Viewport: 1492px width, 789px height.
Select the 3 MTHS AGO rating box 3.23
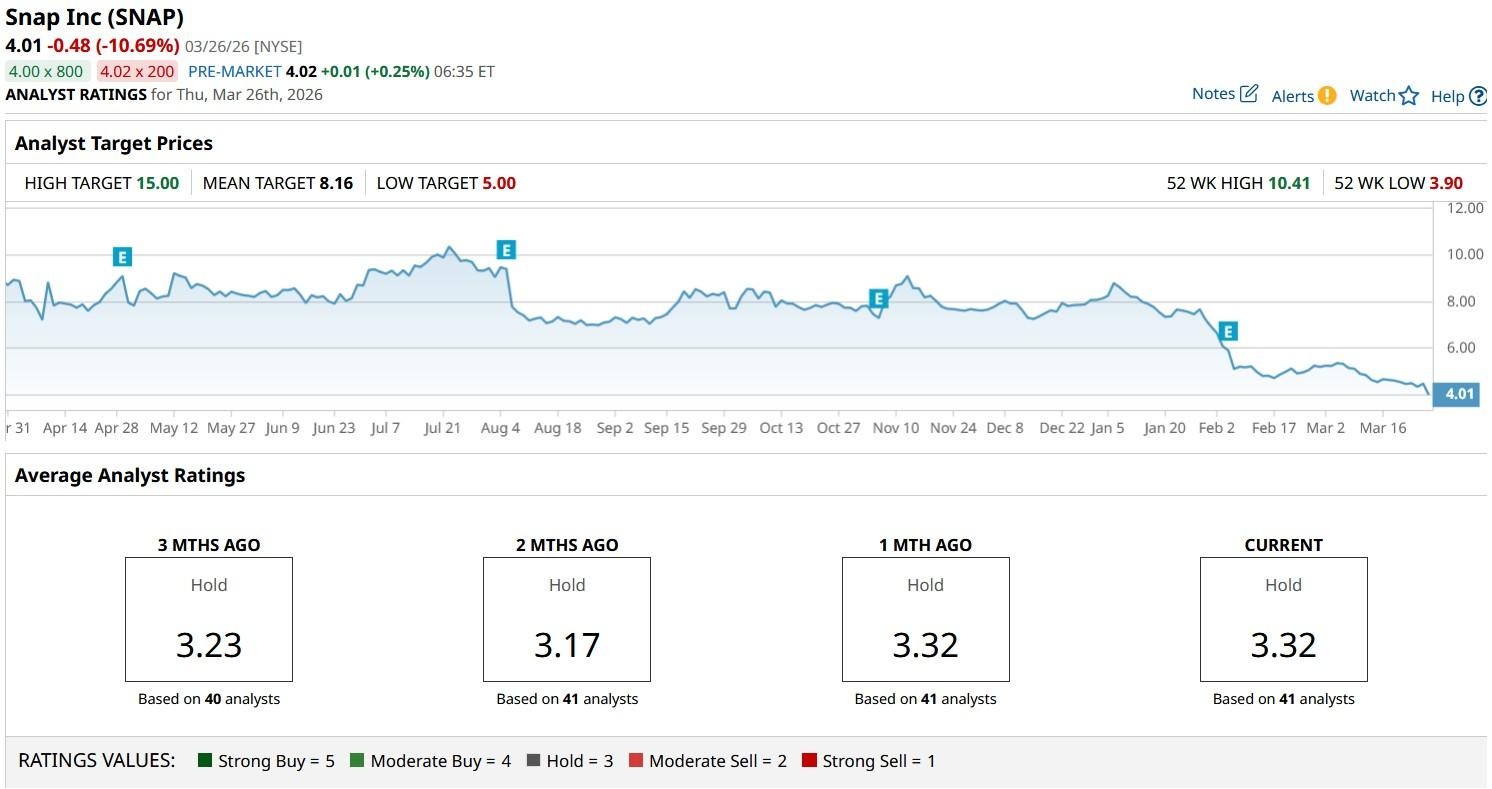click(x=209, y=620)
